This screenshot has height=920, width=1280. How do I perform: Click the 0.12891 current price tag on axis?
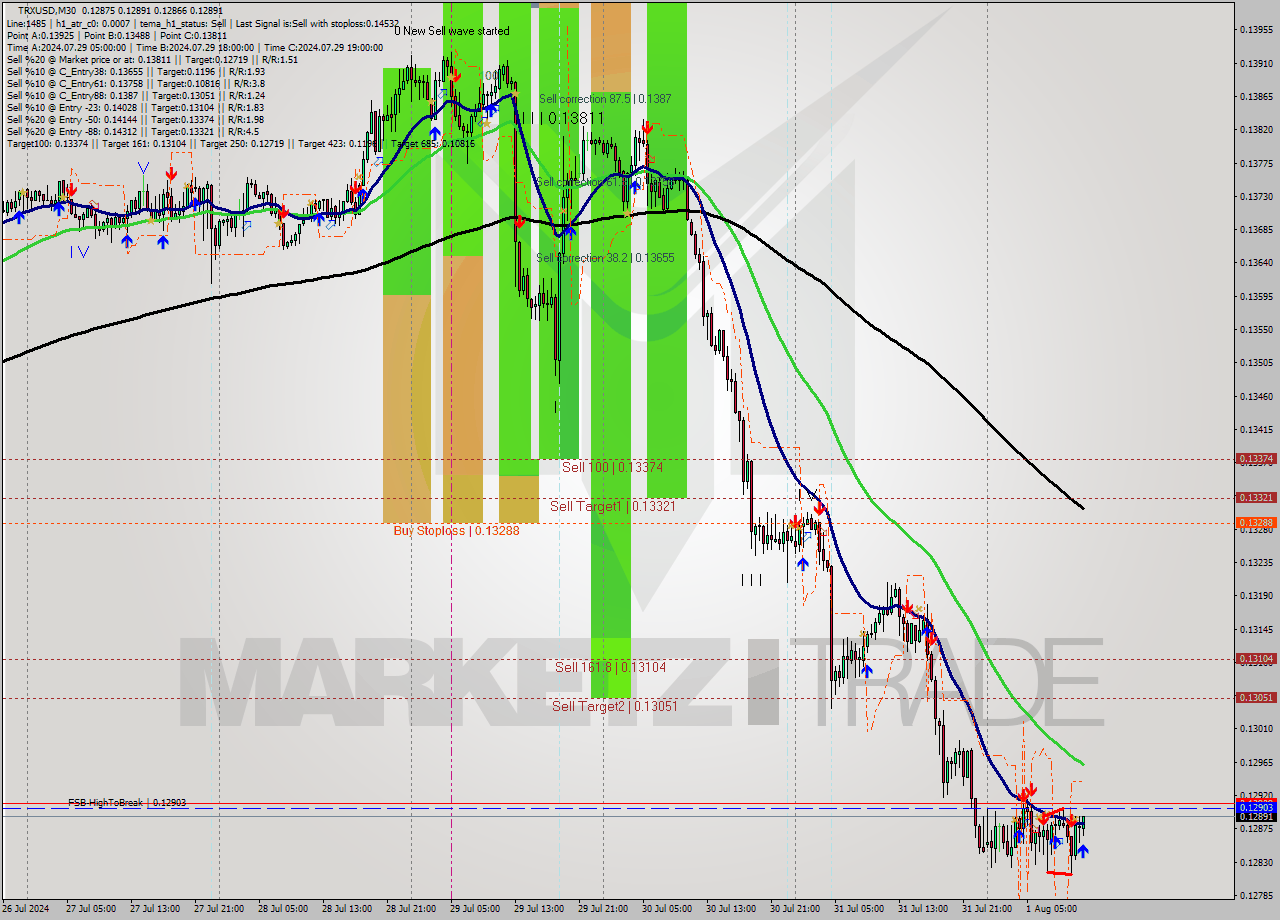(1256, 817)
